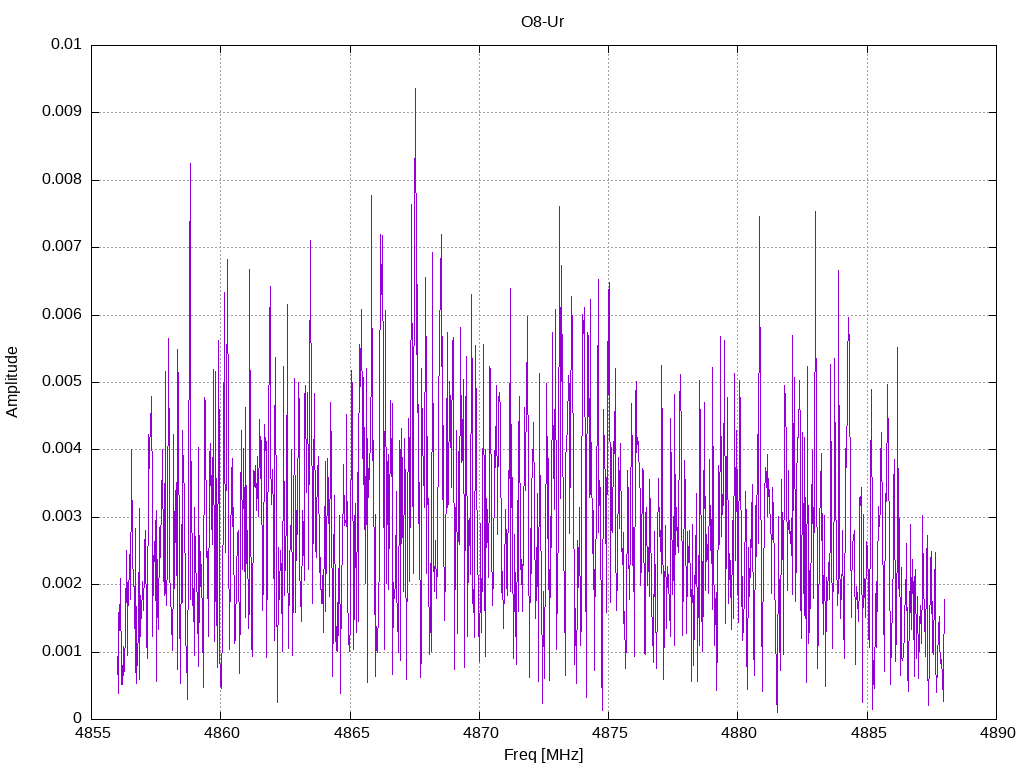This screenshot has height=768, width=1024.
Task: Click the x-axis tick label 4865
Action: (351, 733)
